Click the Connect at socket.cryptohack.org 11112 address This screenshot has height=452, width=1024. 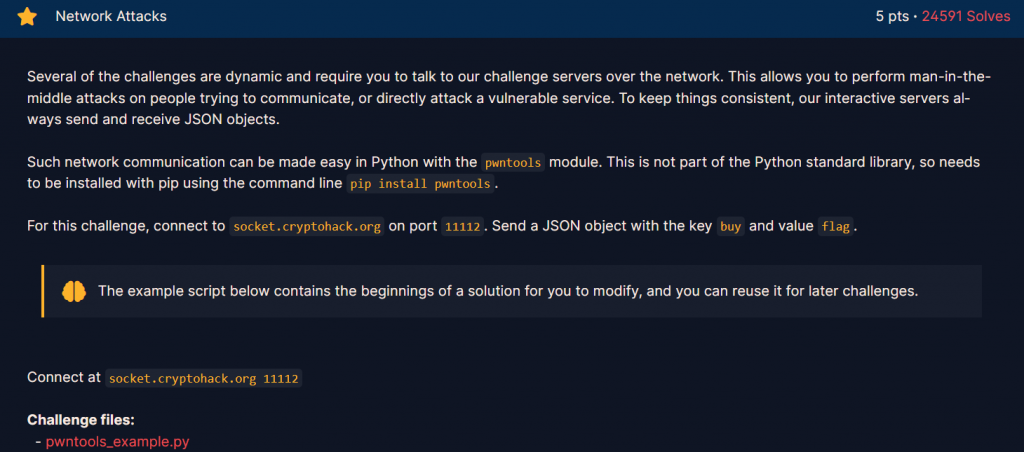(205, 379)
